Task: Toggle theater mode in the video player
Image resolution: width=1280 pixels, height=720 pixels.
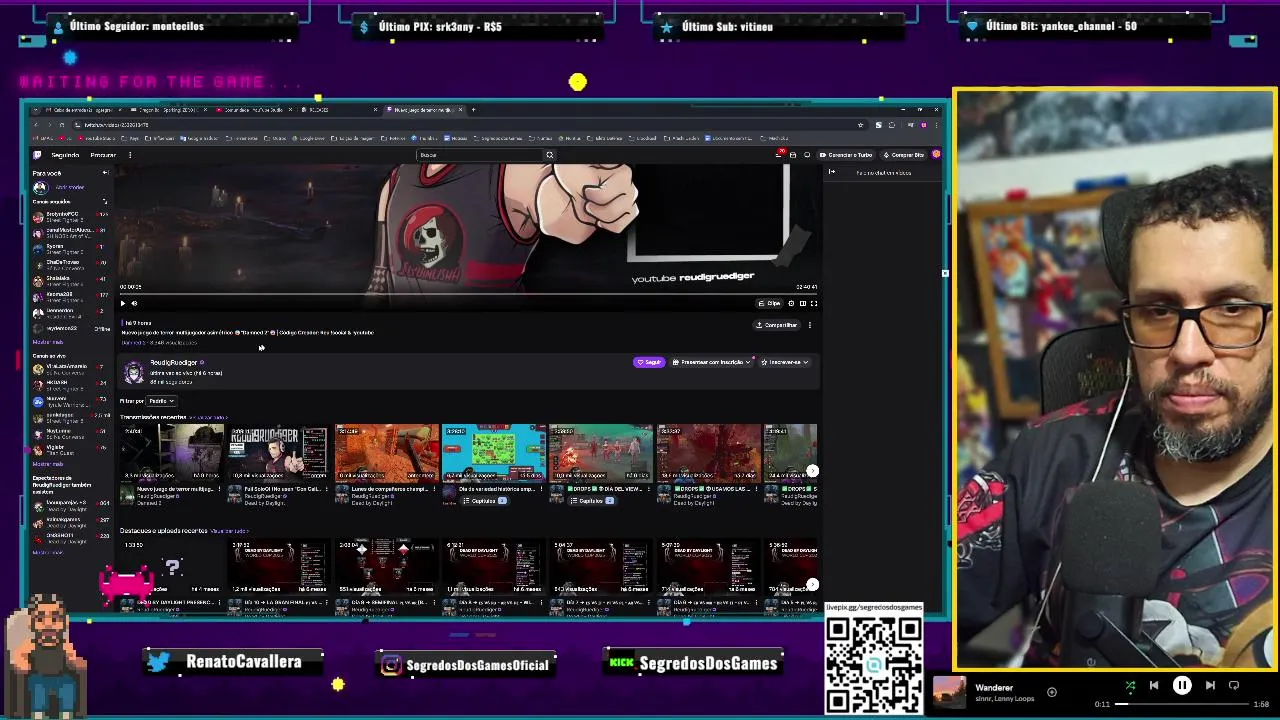Action: (803, 303)
